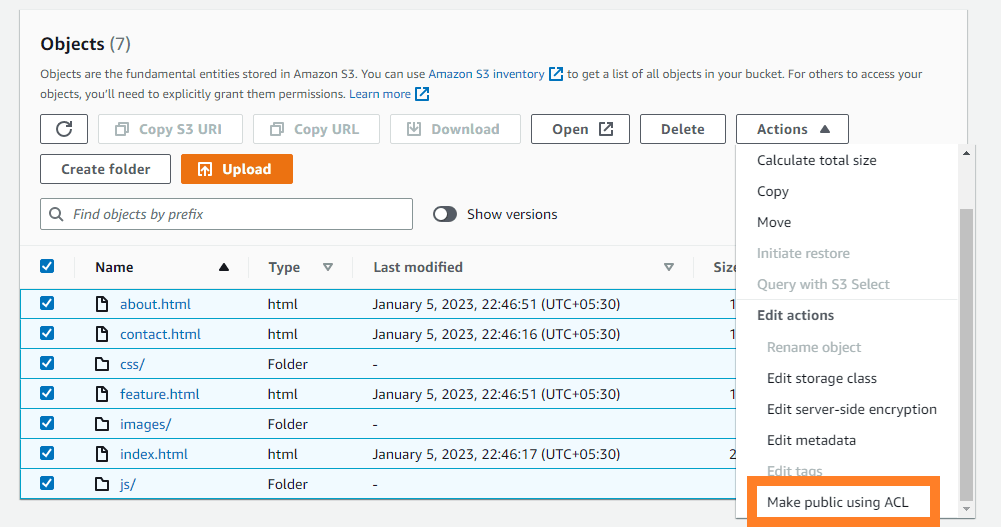This screenshot has width=1001, height=527.
Task: Click the folder icon beside css/
Action: tap(102, 364)
